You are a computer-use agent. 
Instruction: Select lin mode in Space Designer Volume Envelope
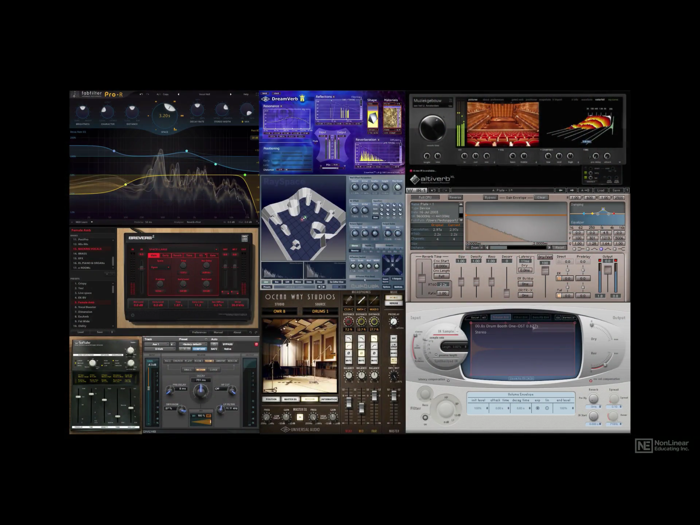pos(547,408)
